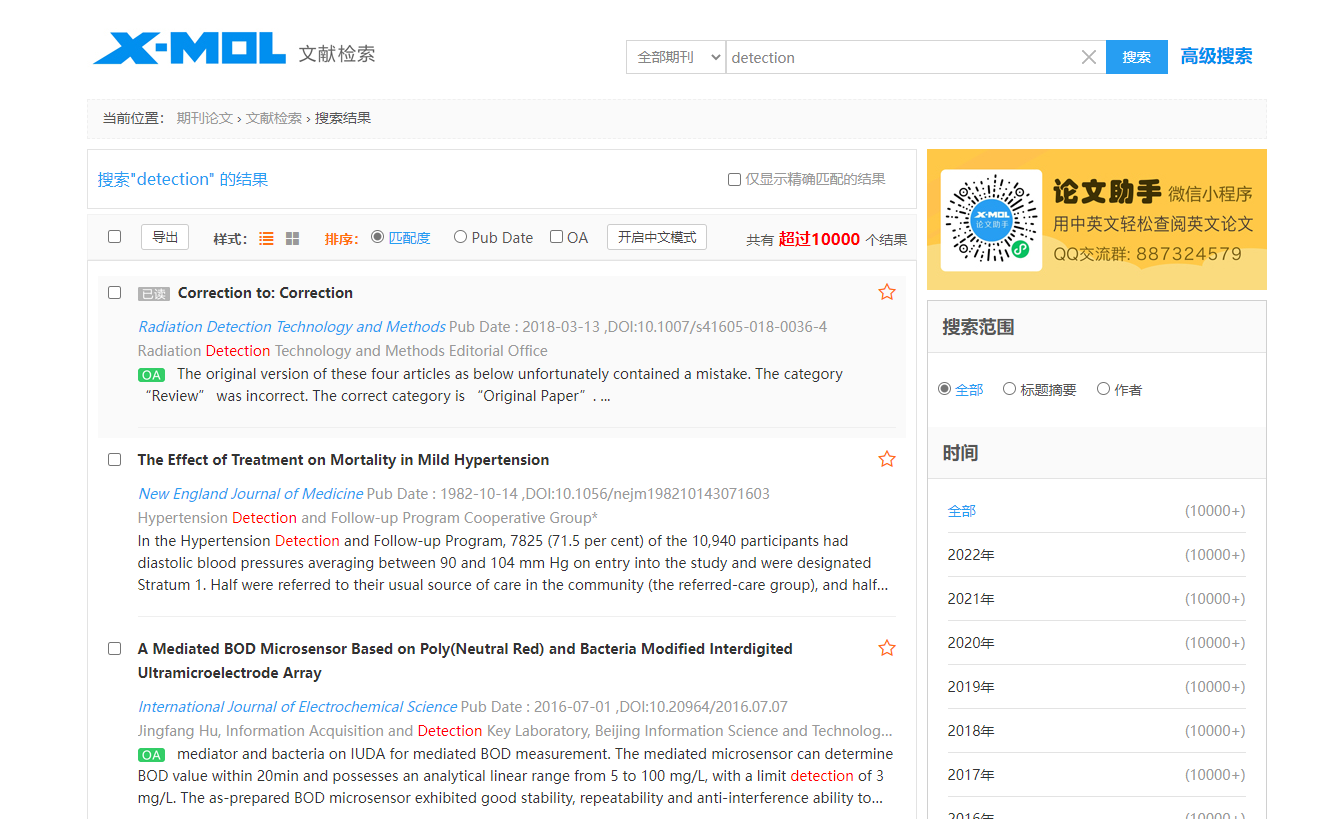The height and width of the screenshot is (819, 1326).
Task: Click the green OA badge on first result
Action: coord(151,375)
